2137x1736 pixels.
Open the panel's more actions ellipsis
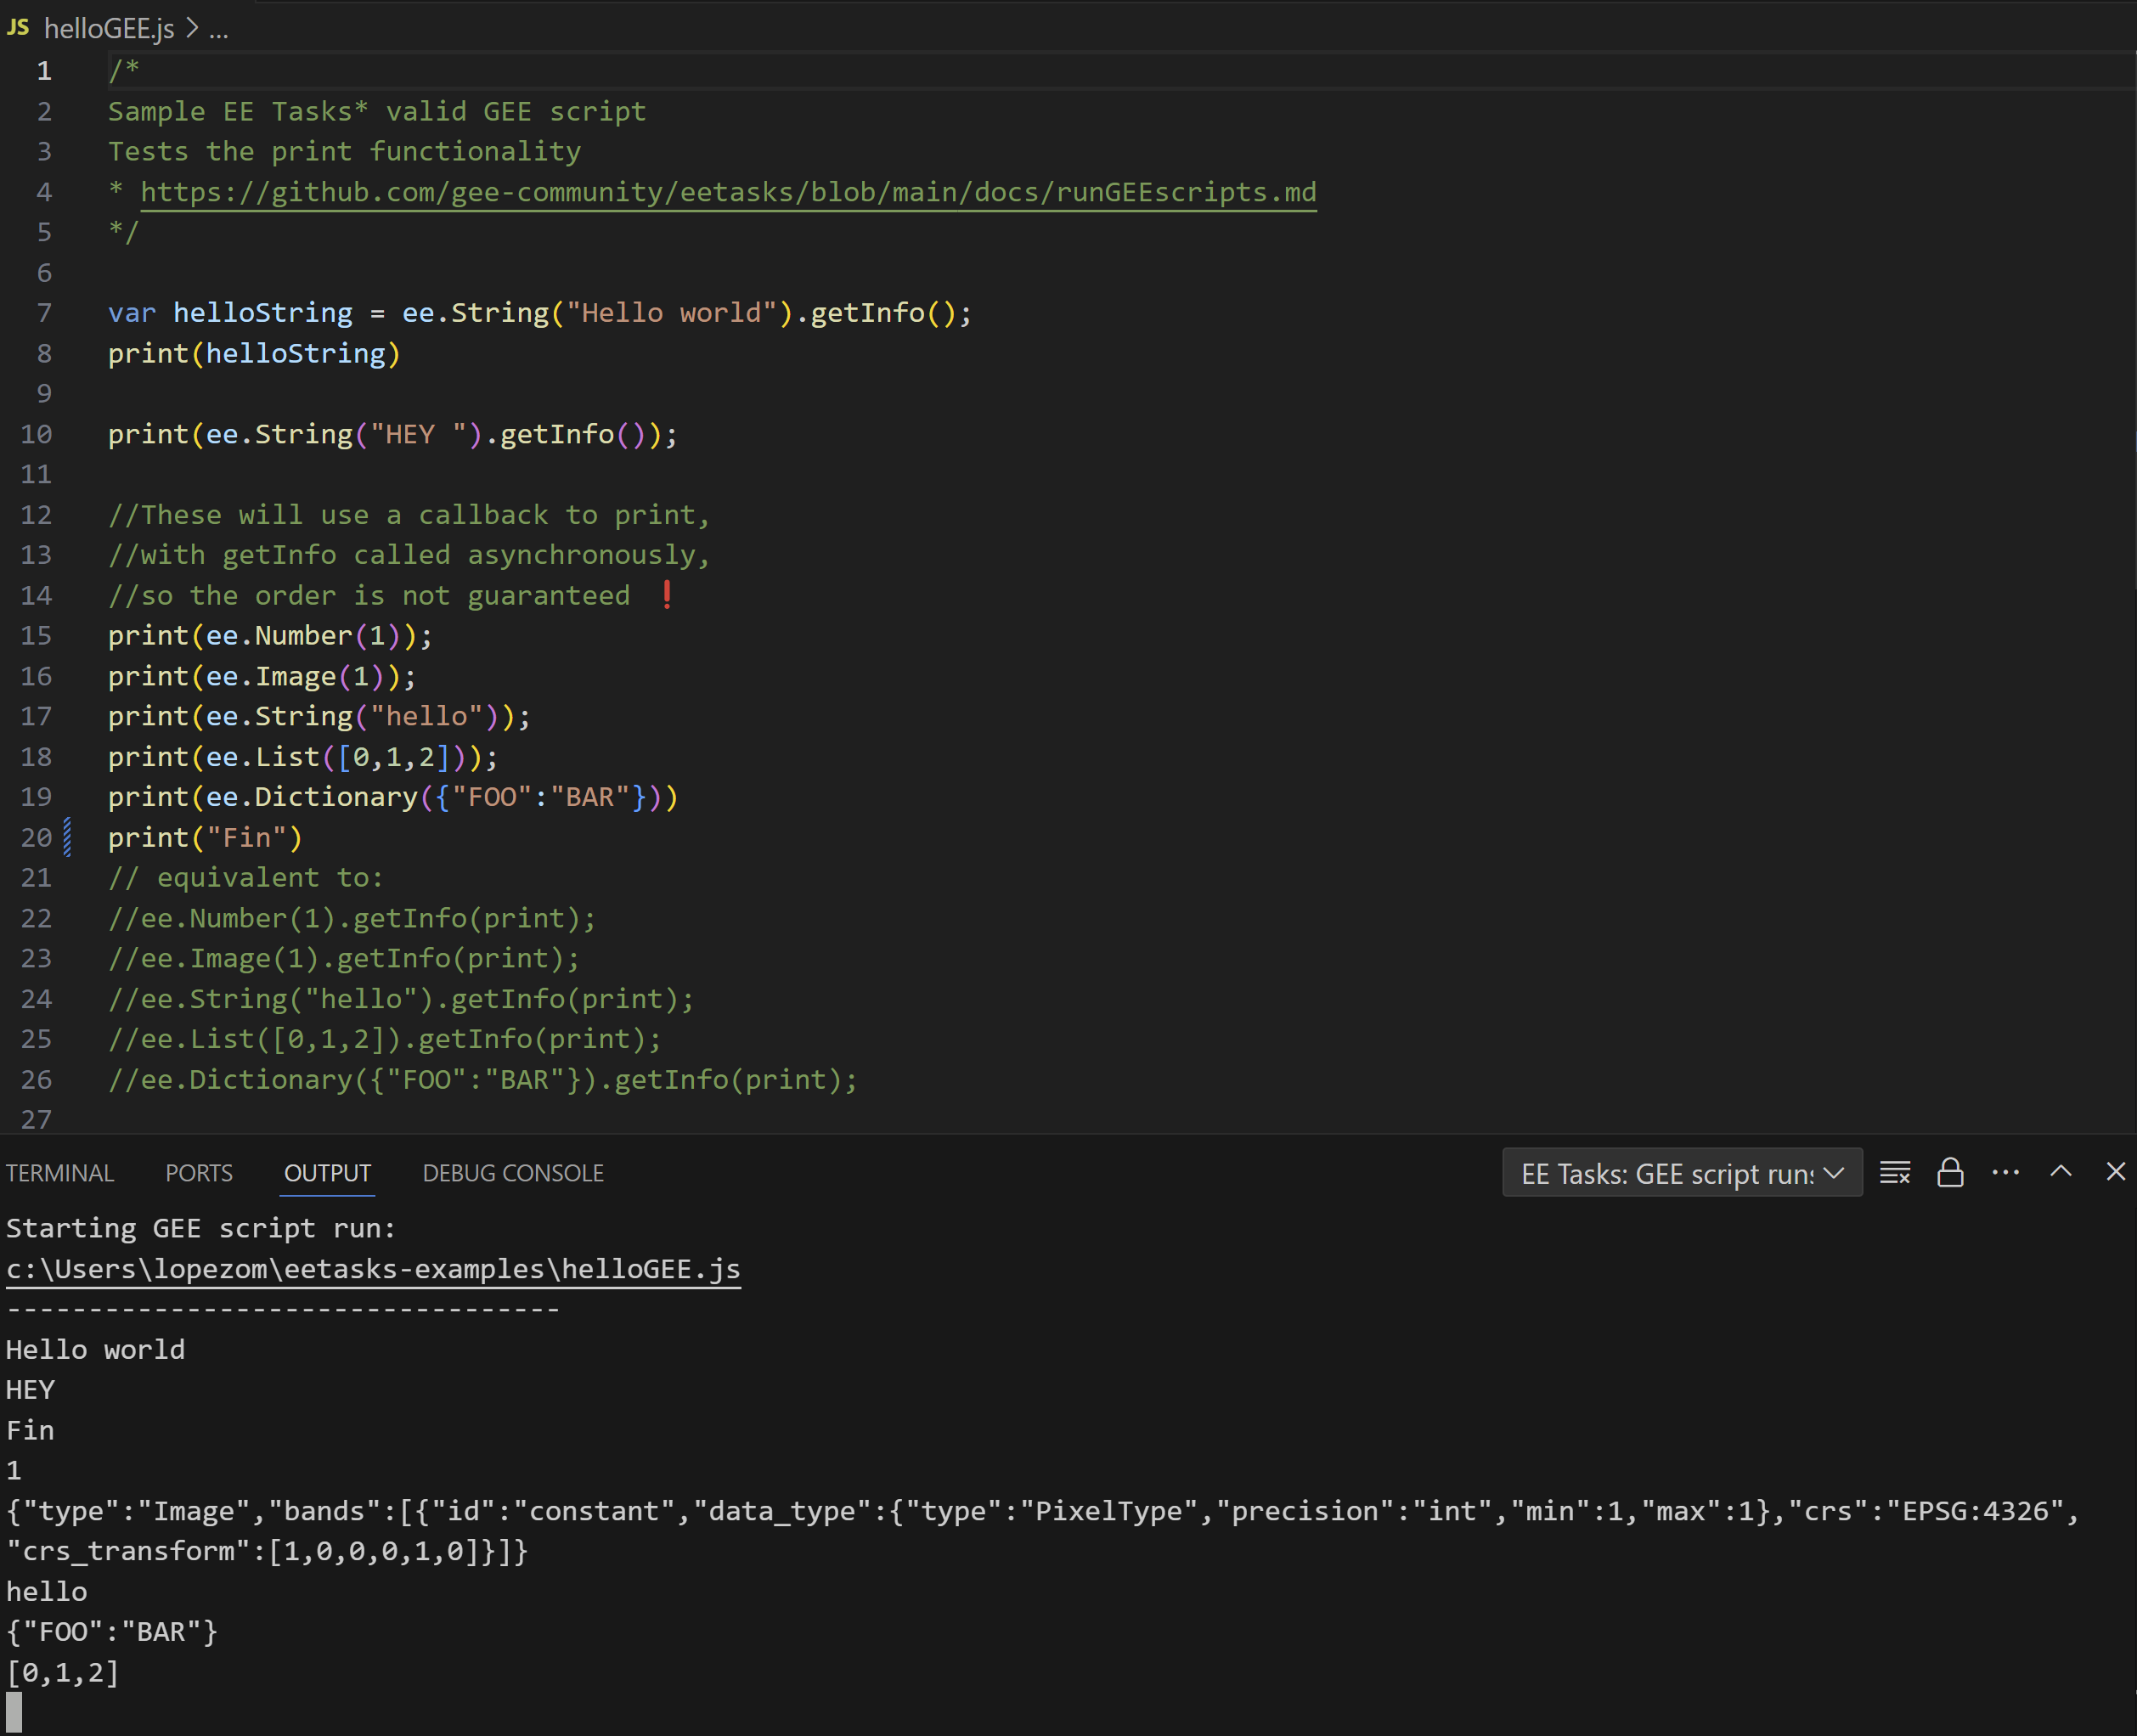[2005, 1172]
